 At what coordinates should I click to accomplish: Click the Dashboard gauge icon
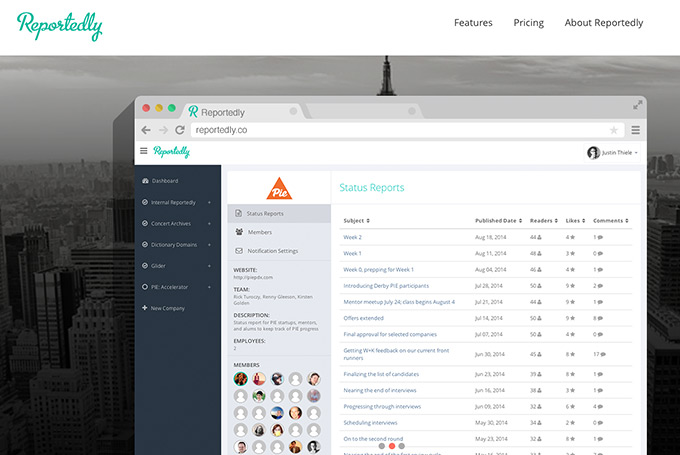click(145, 180)
